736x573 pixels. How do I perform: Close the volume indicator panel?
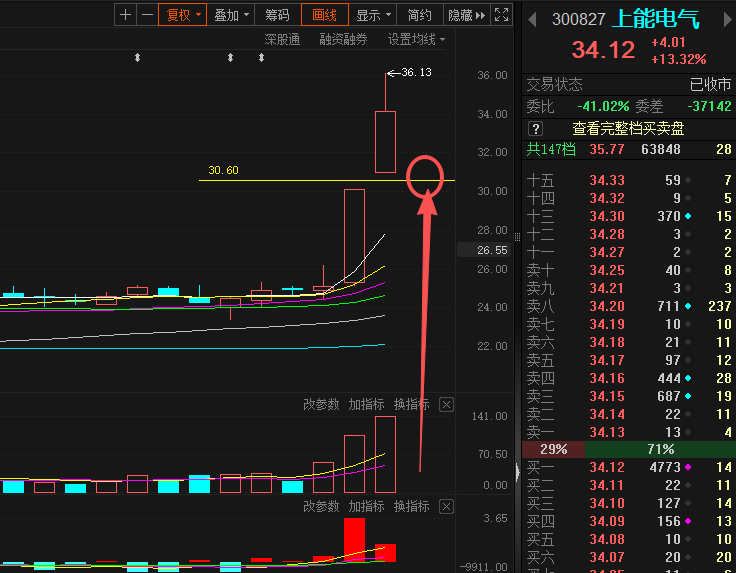(446, 405)
